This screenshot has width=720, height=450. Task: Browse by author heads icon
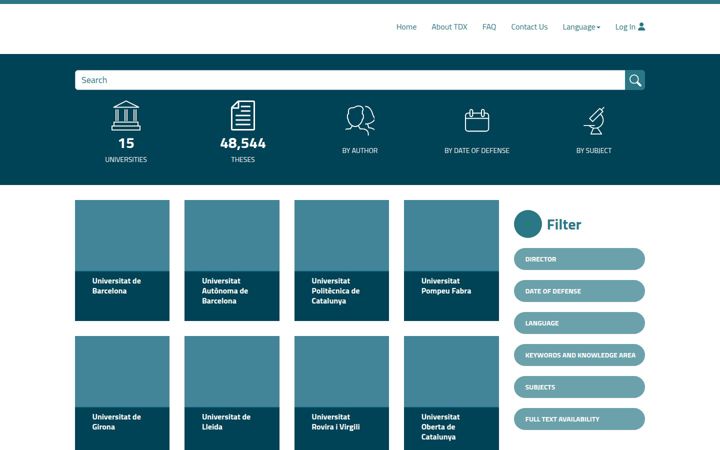(x=360, y=120)
